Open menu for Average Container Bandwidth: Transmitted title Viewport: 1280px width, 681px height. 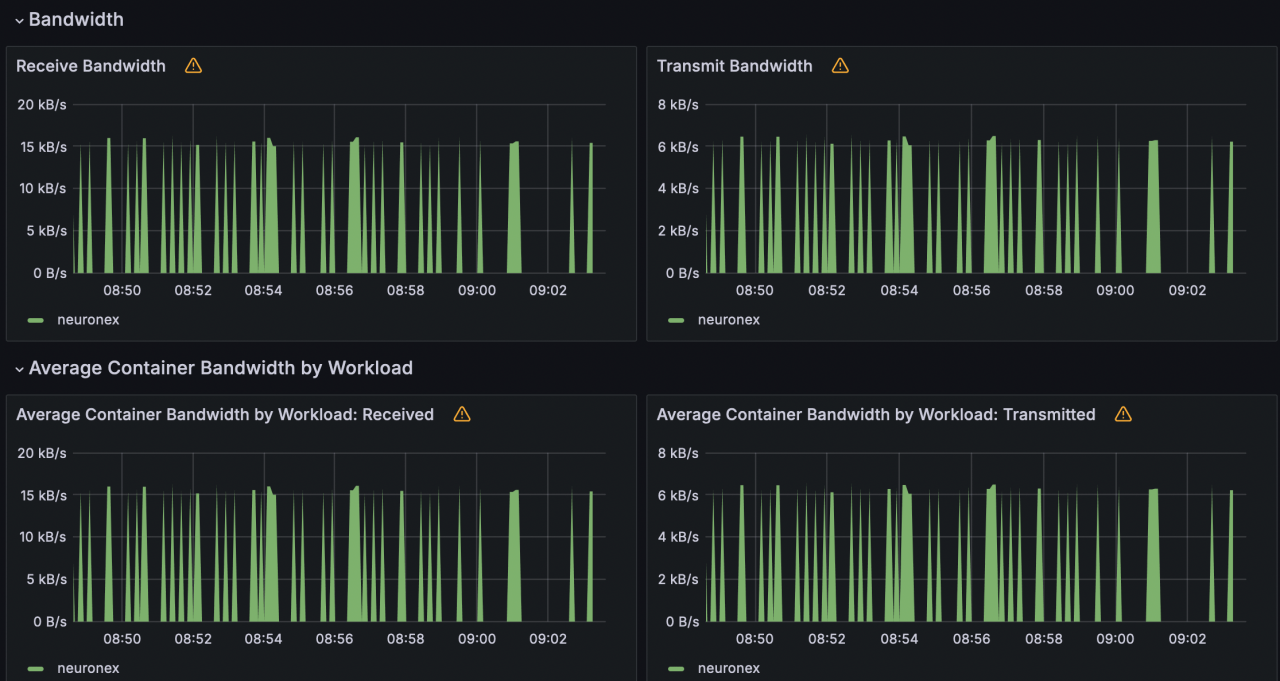click(875, 414)
